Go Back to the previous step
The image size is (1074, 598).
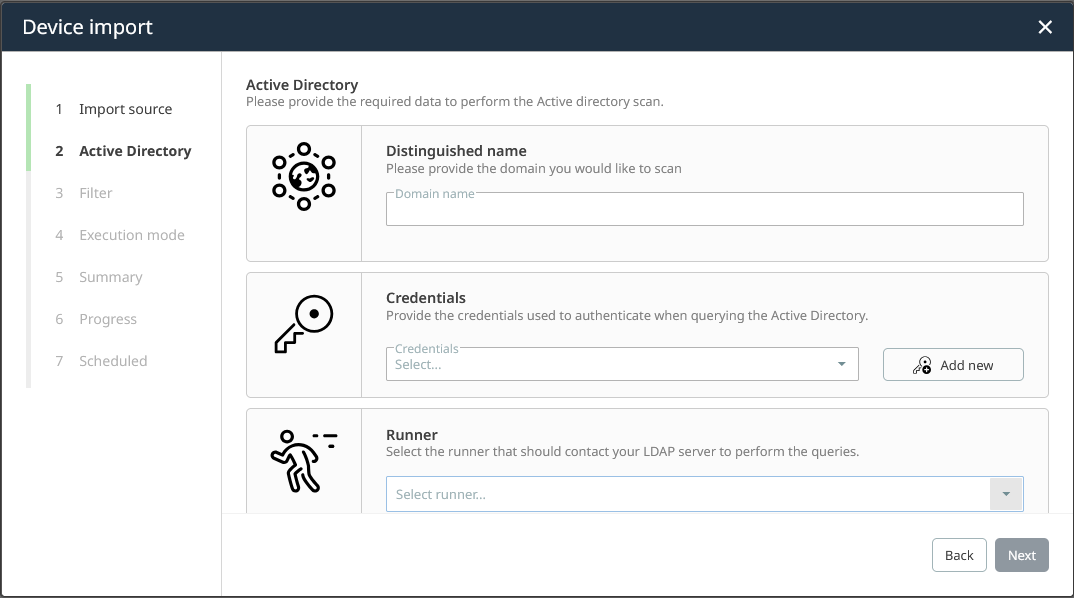click(x=959, y=556)
